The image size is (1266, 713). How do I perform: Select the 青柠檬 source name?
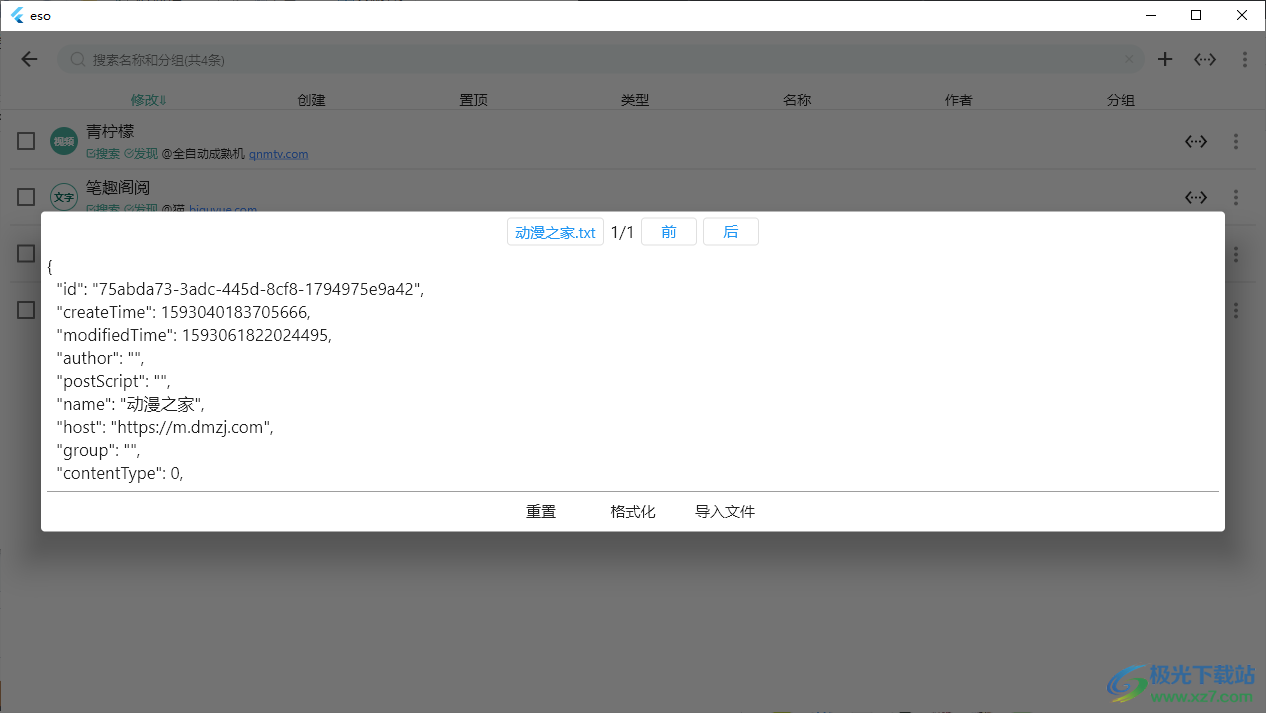tap(110, 131)
